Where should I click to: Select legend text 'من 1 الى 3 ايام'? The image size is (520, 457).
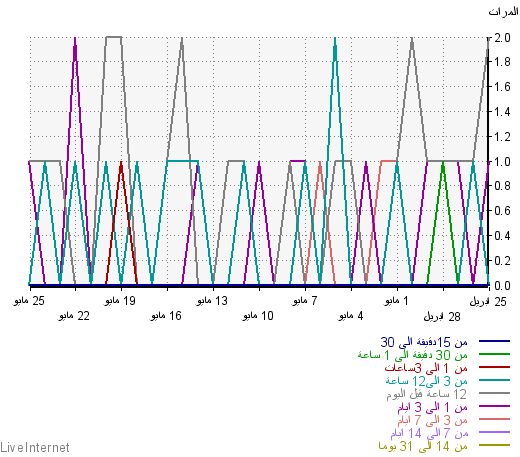(432, 407)
